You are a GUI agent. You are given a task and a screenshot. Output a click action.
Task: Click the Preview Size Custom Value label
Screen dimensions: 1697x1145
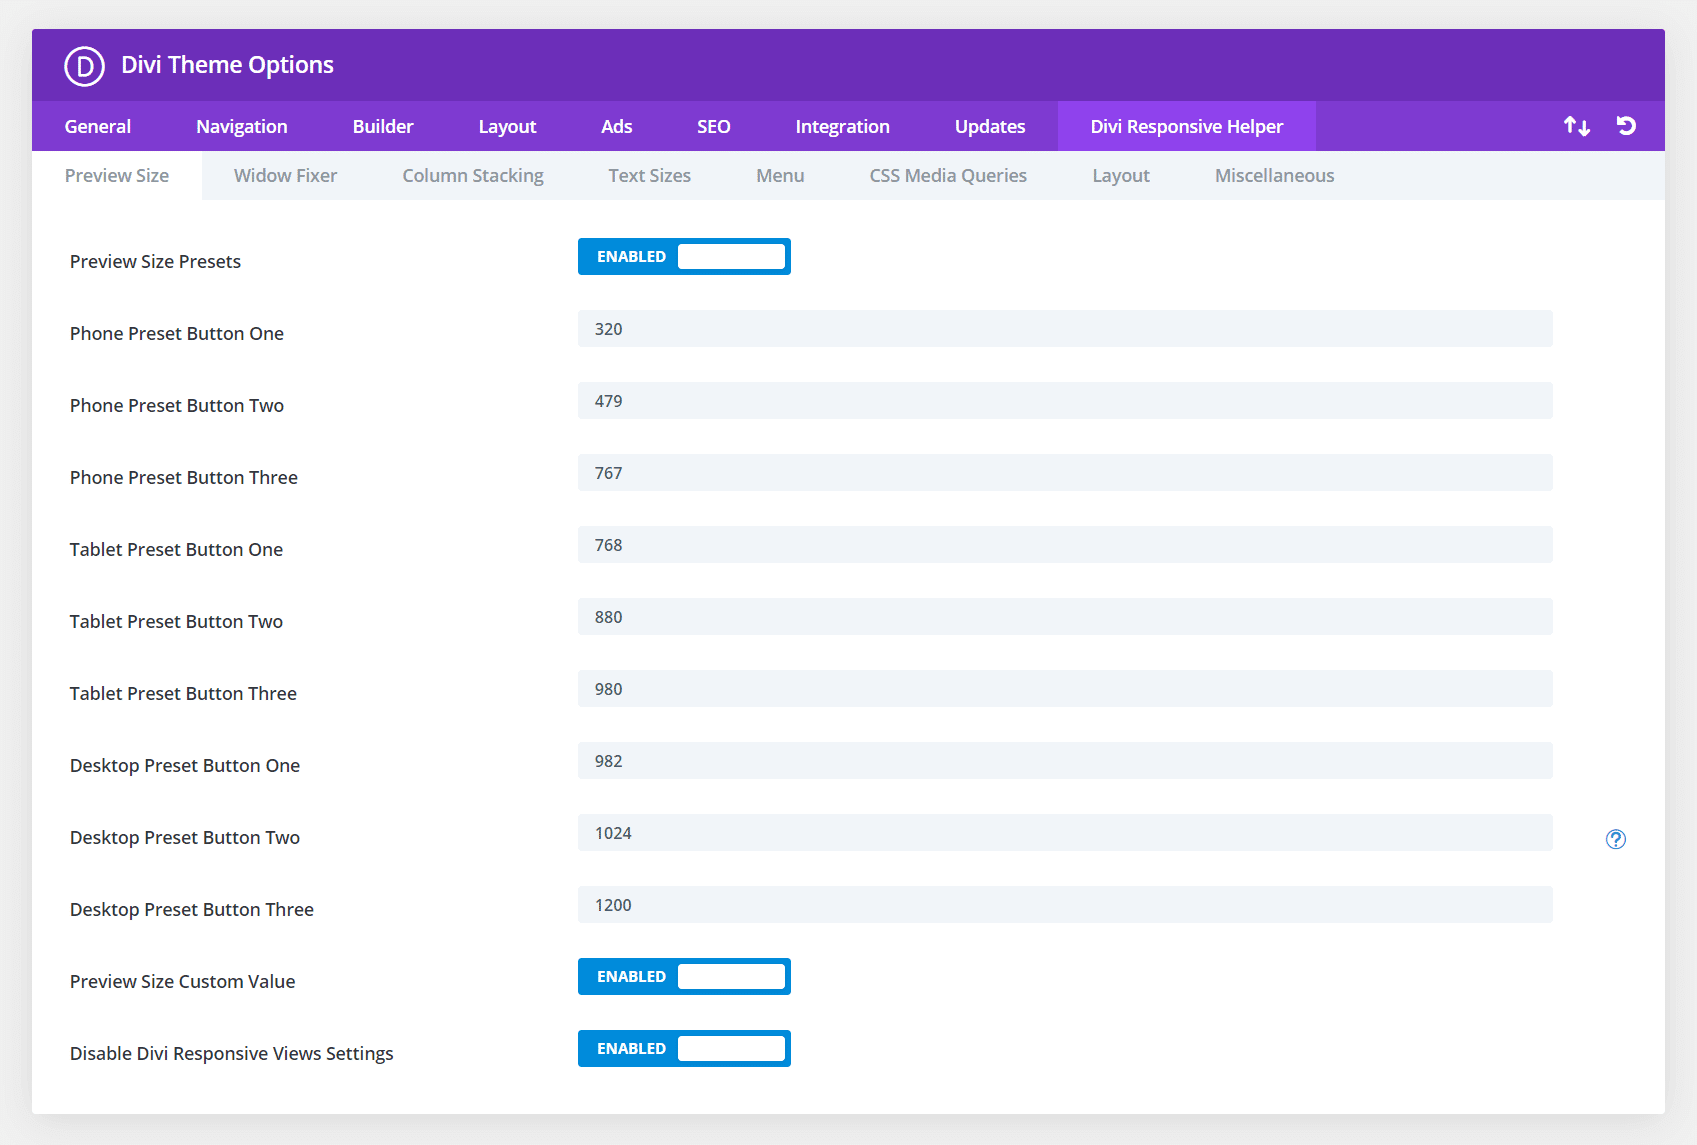point(182,982)
